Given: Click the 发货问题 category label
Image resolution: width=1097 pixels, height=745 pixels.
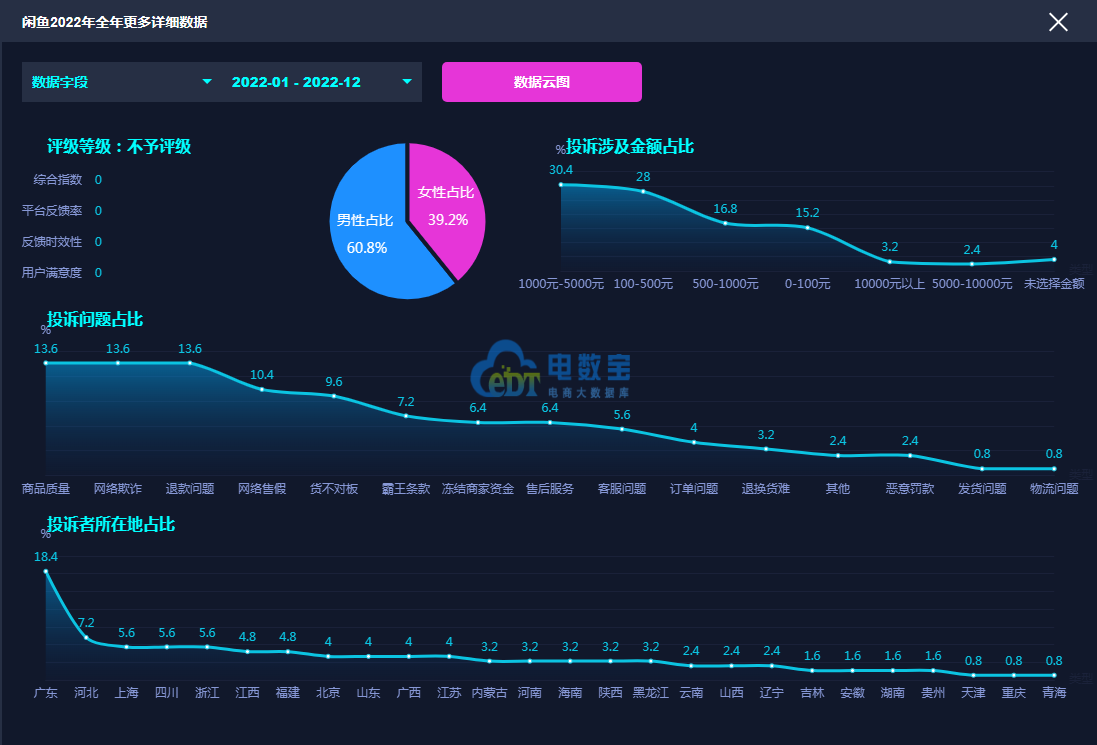Looking at the screenshot, I should click(x=982, y=488).
